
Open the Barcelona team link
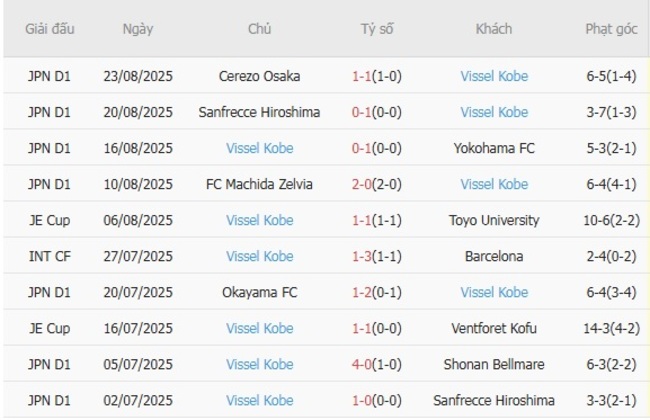tap(494, 256)
